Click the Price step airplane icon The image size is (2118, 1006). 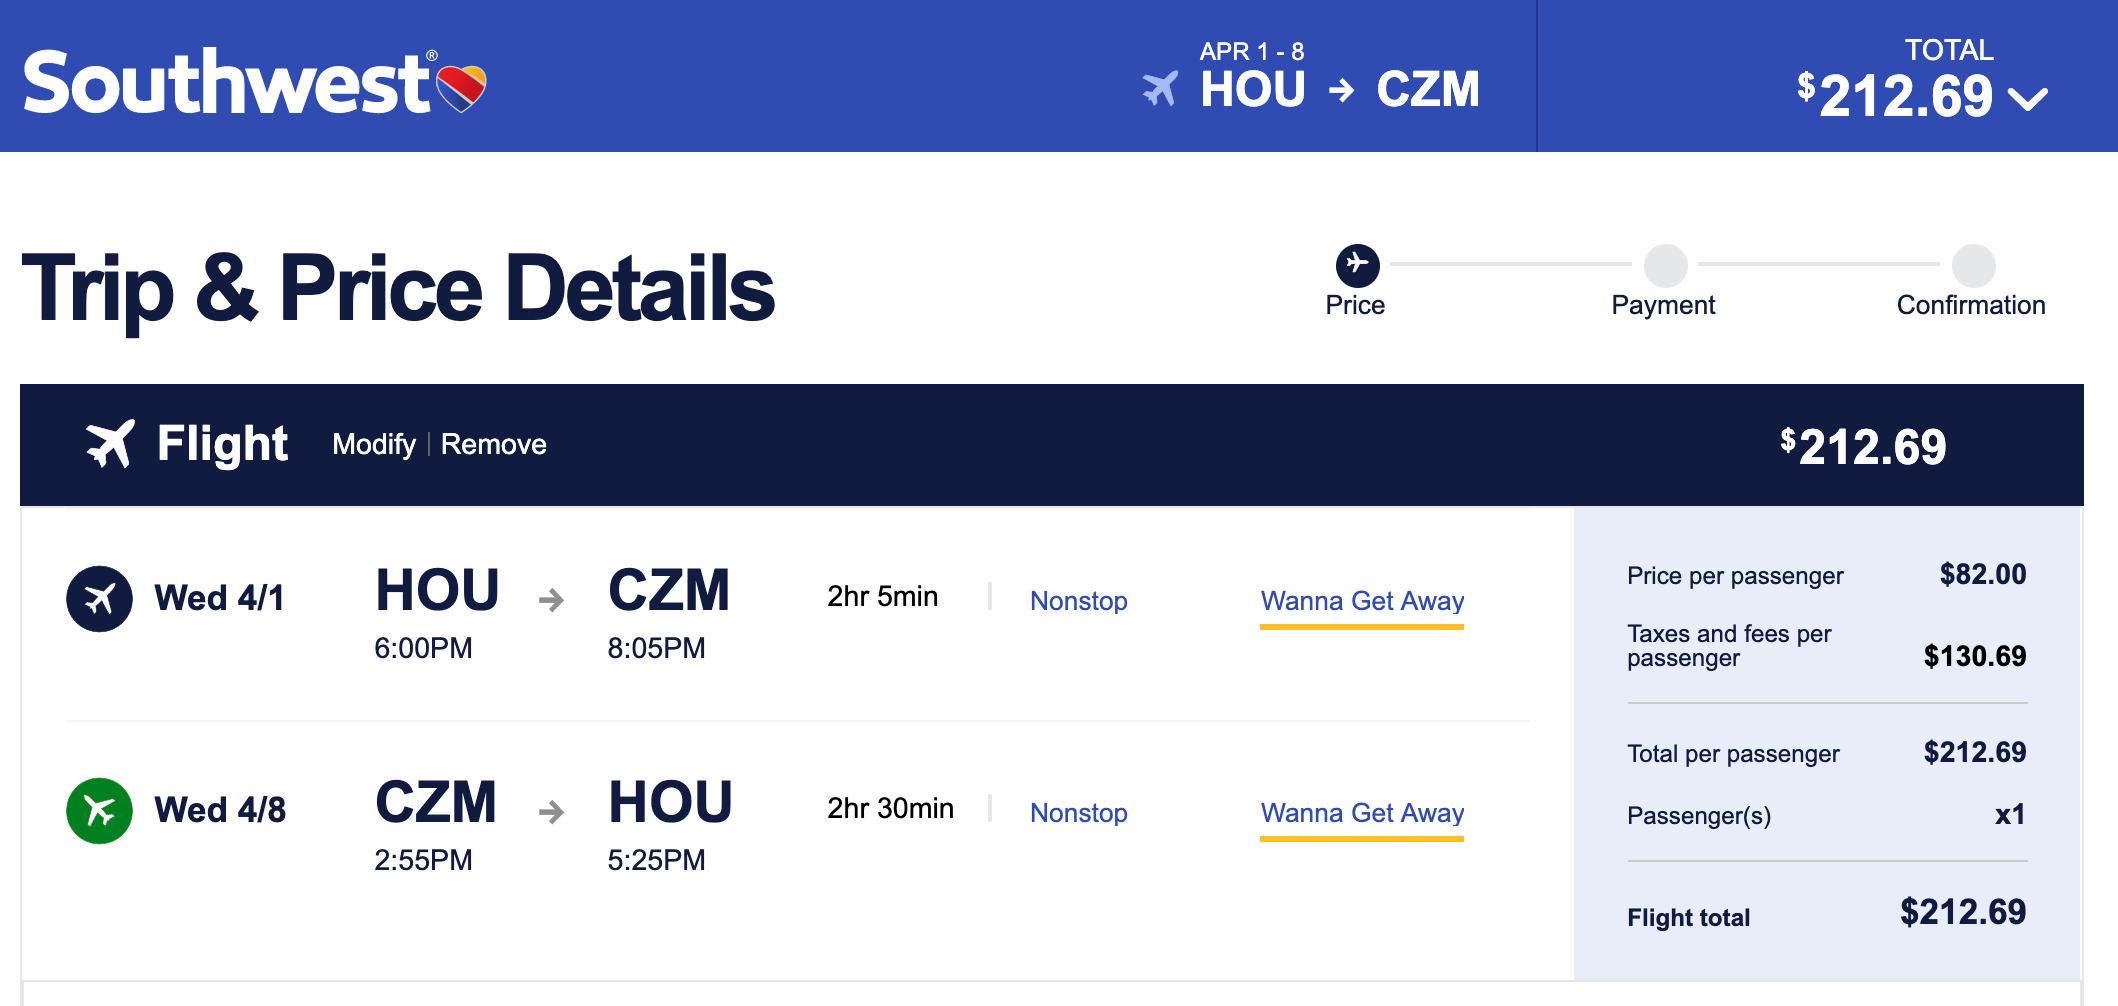[x=1357, y=265]
